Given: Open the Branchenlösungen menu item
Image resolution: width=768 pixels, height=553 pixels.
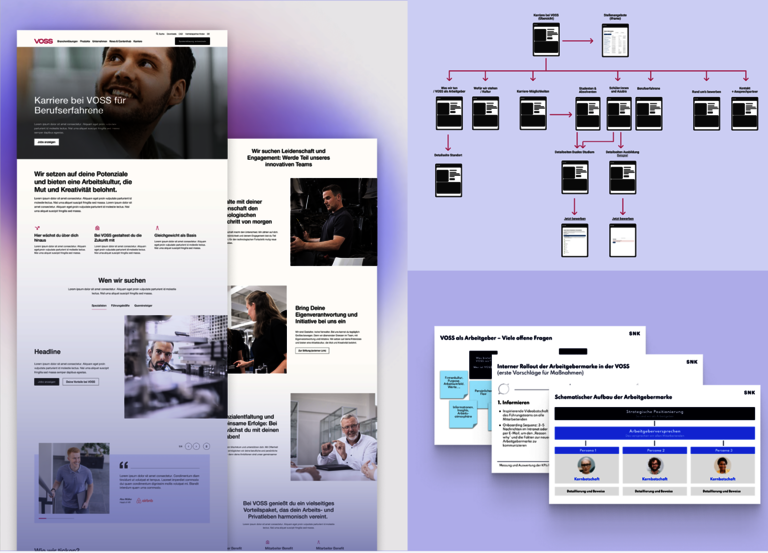Looking at the screenshot, I should point(67,42).
